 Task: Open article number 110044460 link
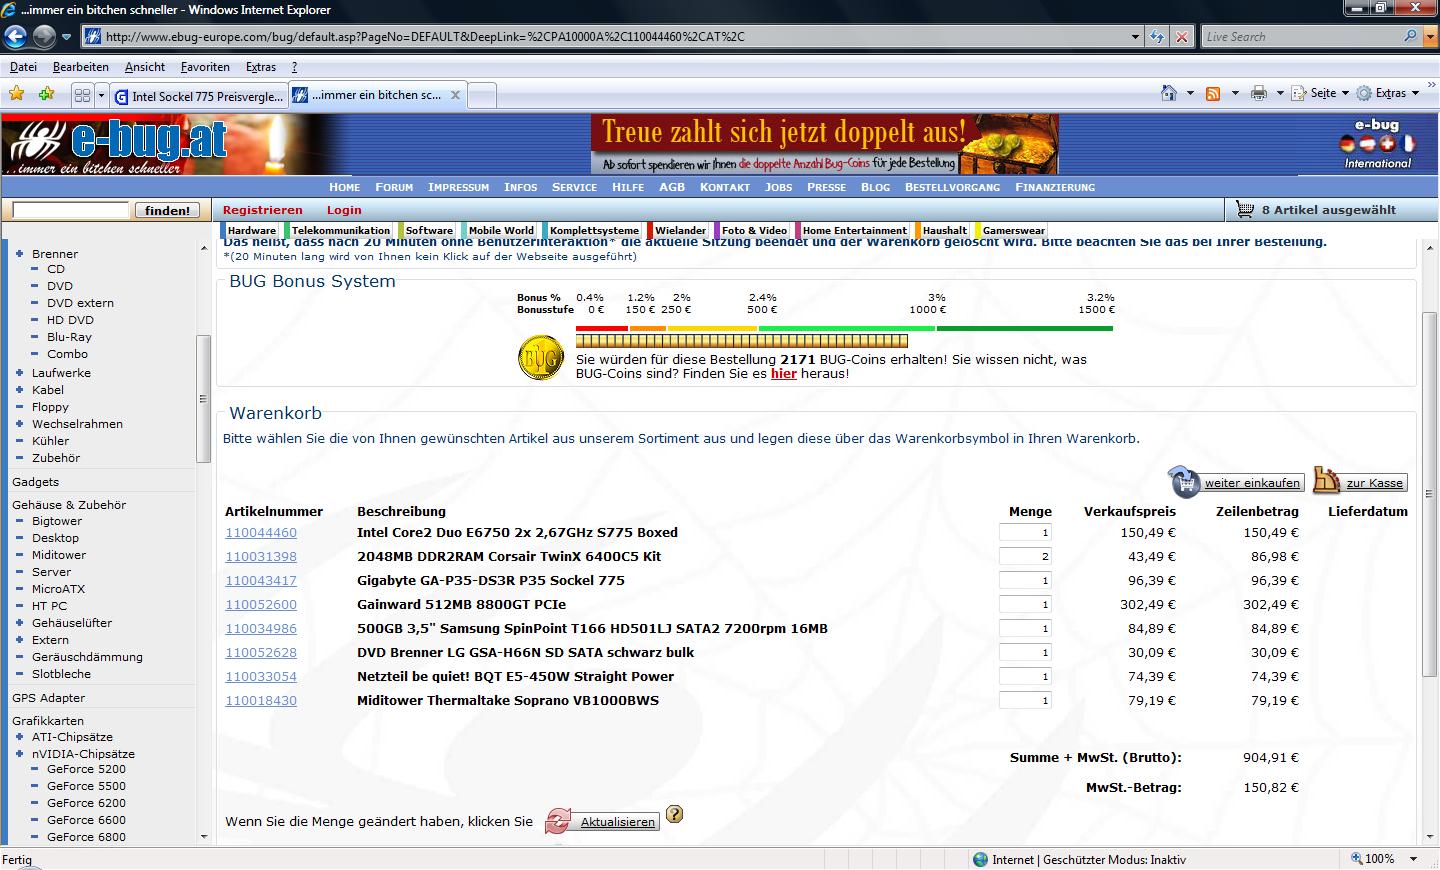coord(261,533)
